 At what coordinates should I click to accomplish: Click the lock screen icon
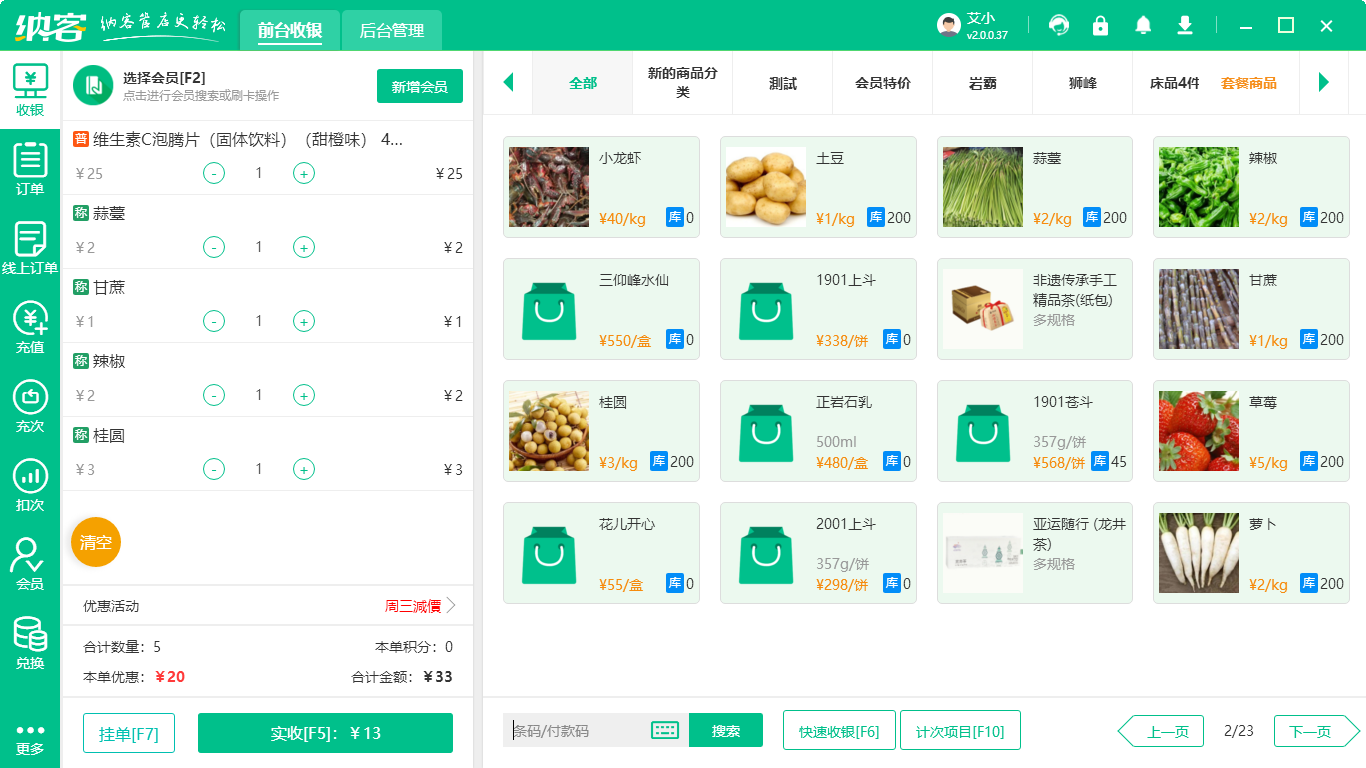(1100, 26)
